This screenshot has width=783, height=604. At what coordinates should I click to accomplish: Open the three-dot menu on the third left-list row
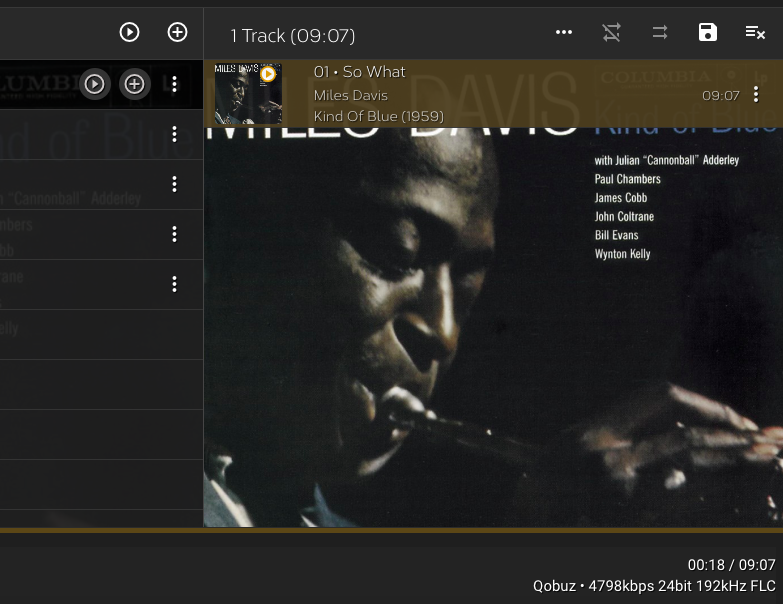click(174, 184)
